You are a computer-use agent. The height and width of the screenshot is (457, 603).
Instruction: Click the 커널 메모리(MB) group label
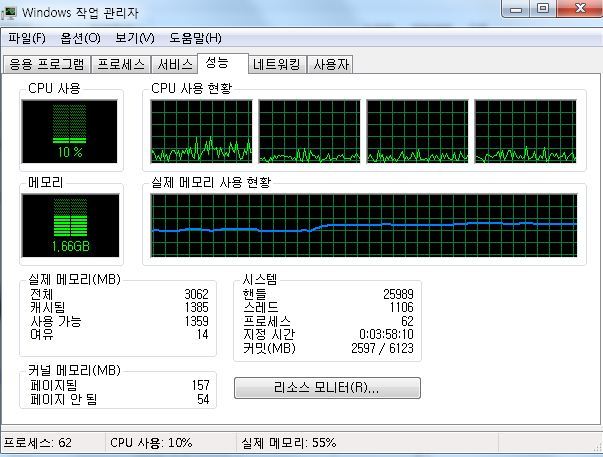click(74, 370)
